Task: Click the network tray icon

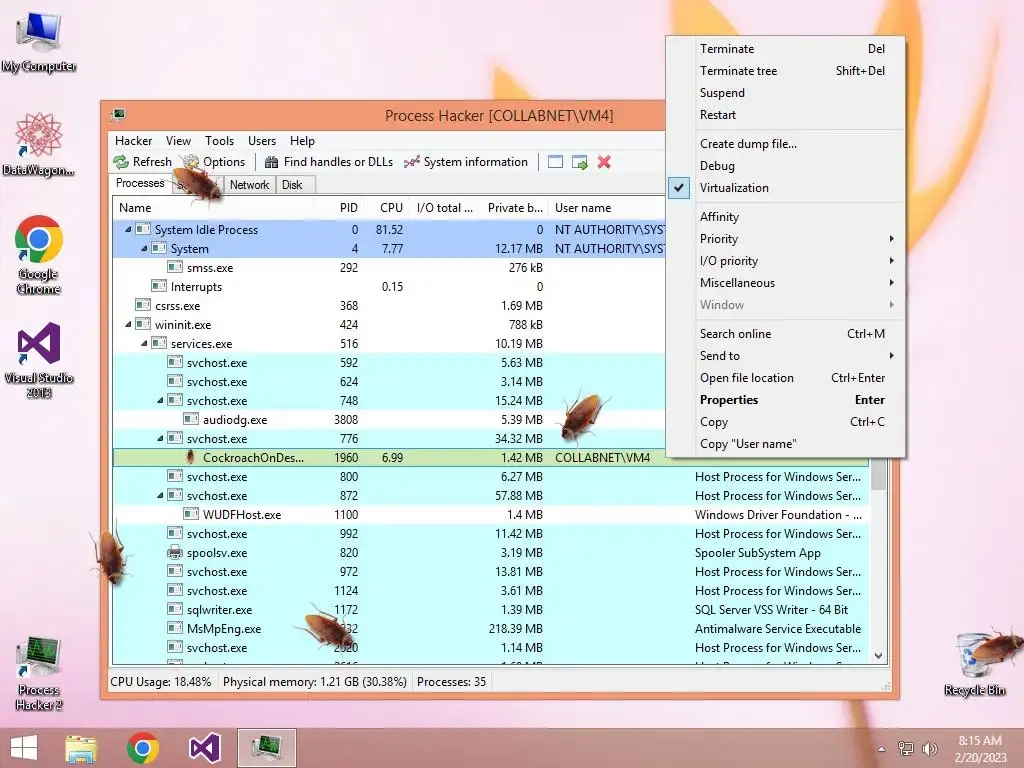Action: click(x=906, y=749)
